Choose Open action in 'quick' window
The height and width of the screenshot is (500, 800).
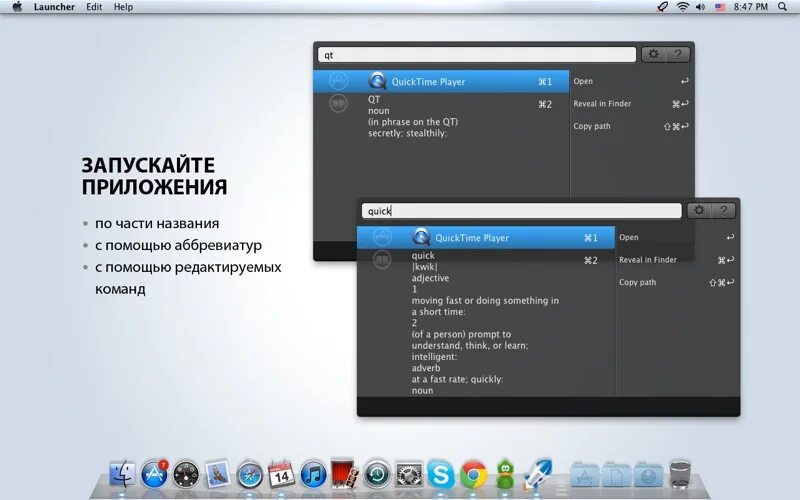677,237
